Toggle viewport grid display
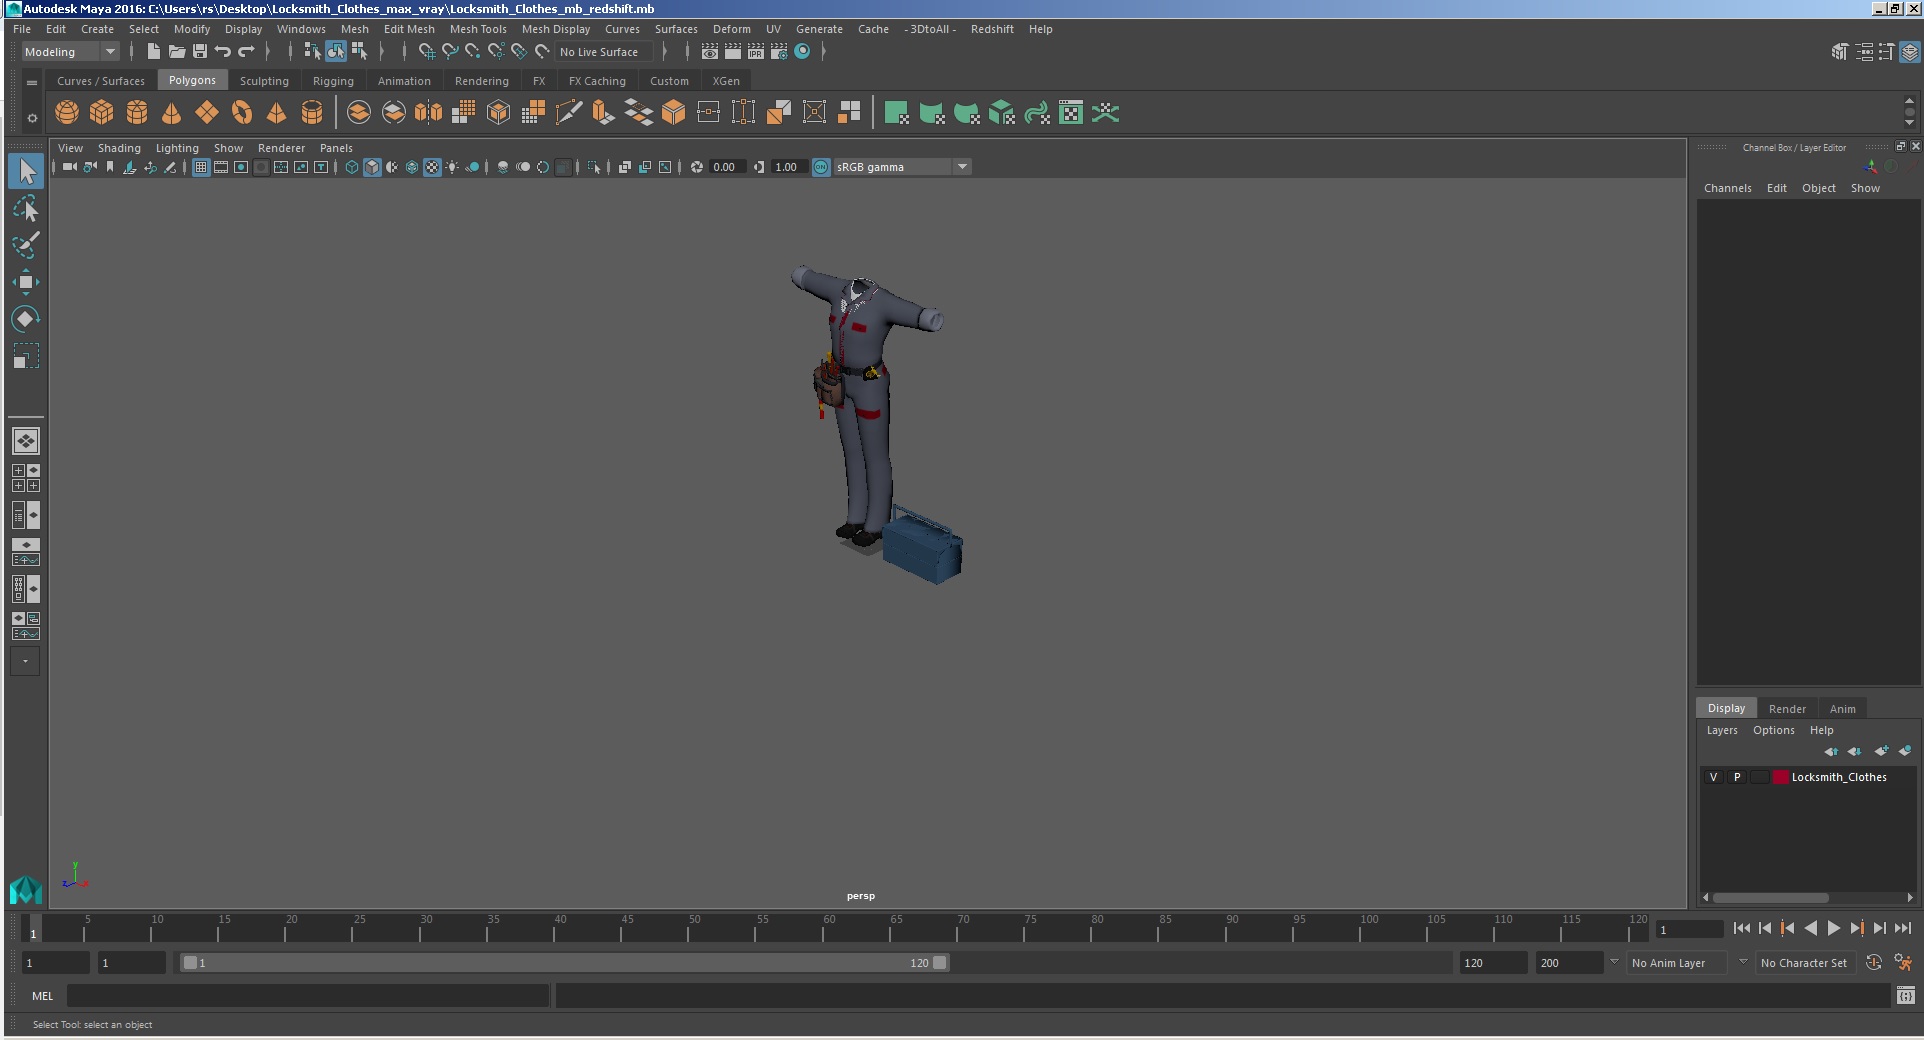The width and height of the screenshot is (1924, 1040). pos(201,167)
